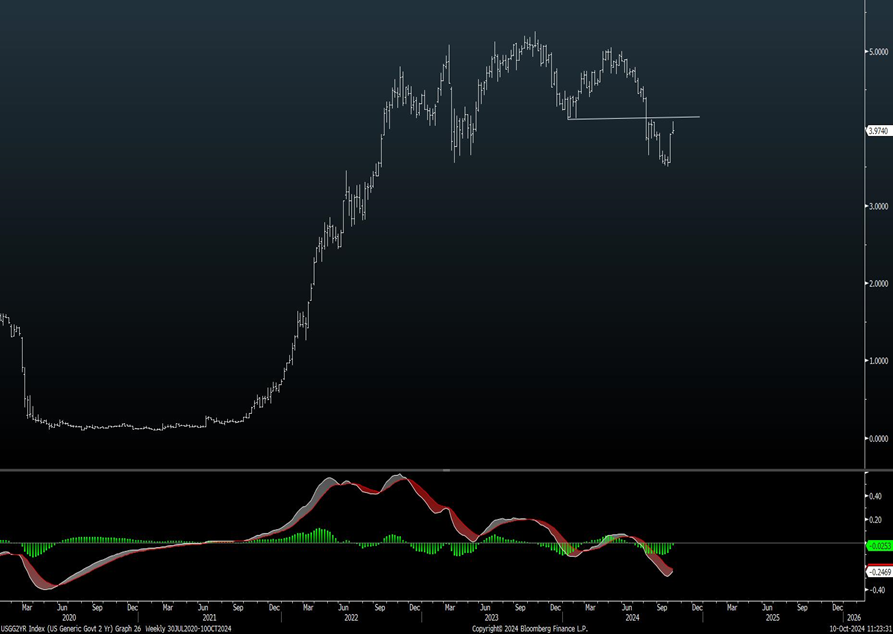This screenshot has height=634, width=893.
Task: Click the 1.0000 y-axis label
Action: (878, 361)
